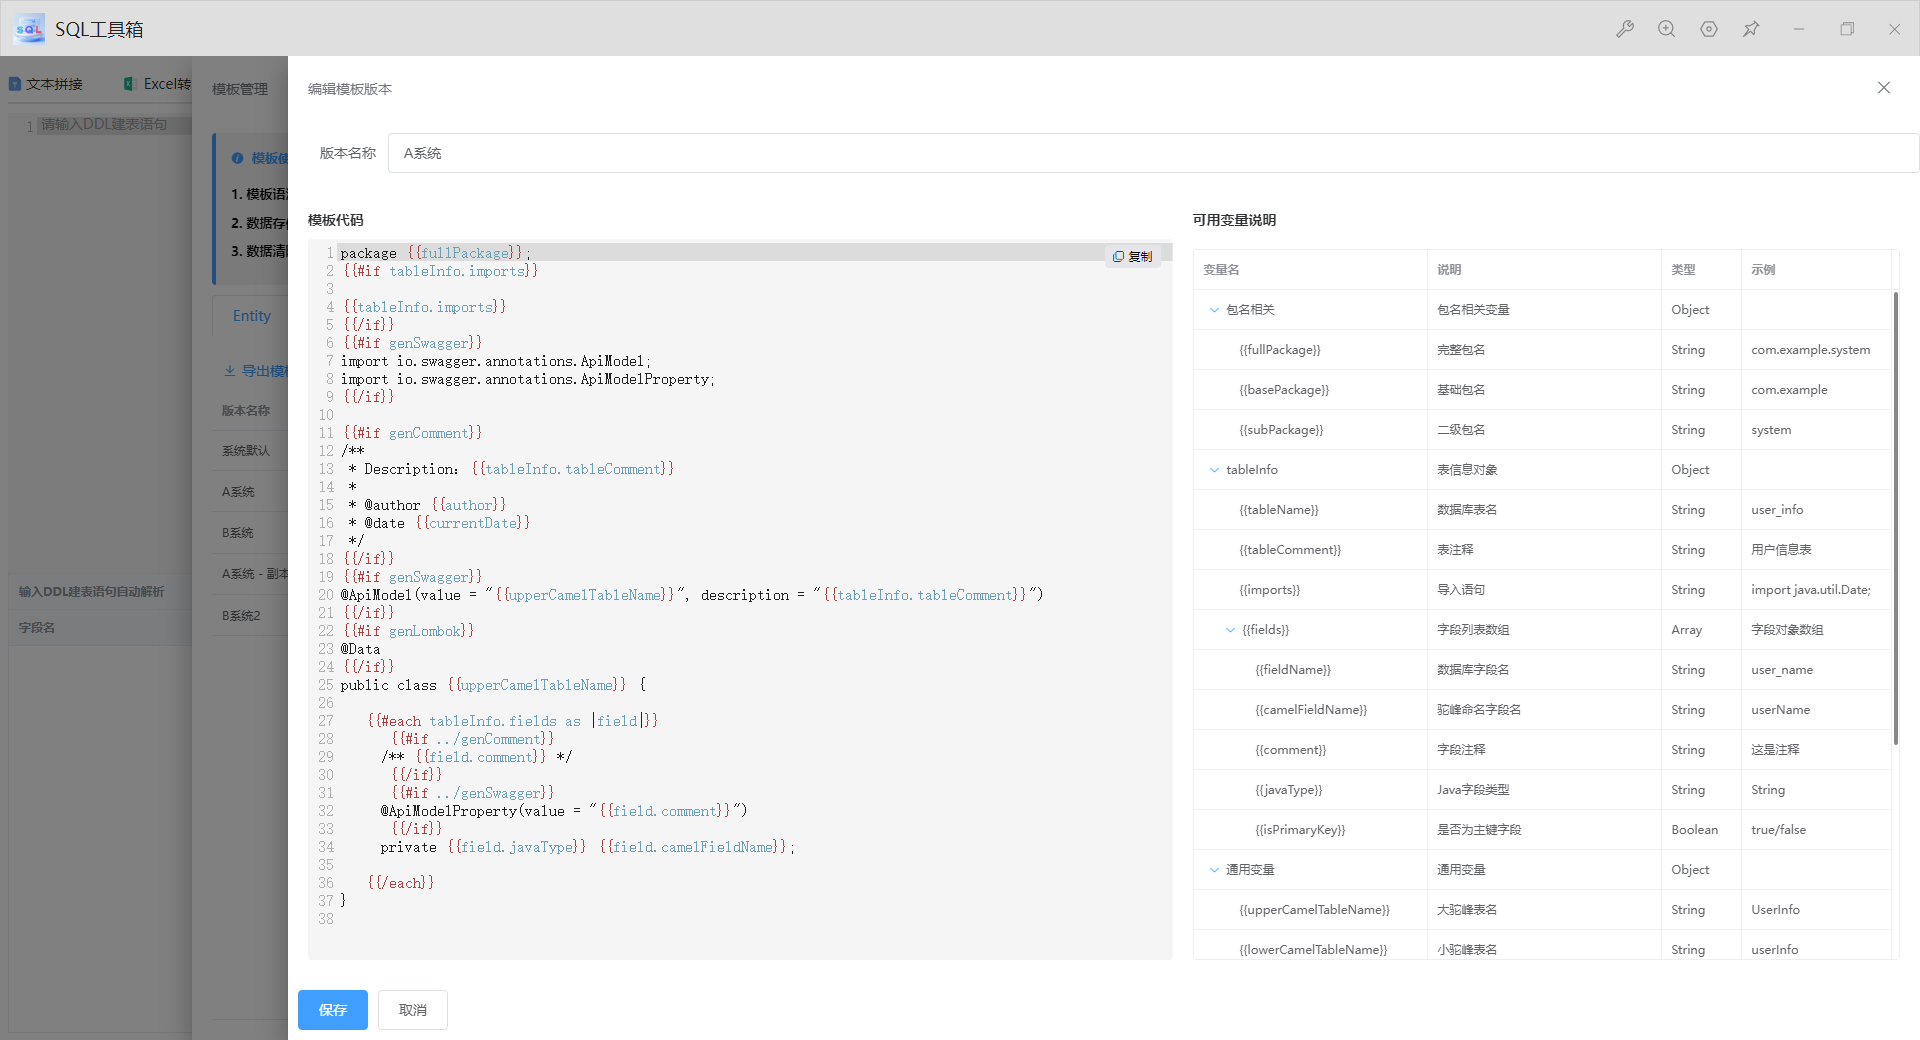
Task: Open settings via hexagon gear icon
Action: coord(1709,29)
